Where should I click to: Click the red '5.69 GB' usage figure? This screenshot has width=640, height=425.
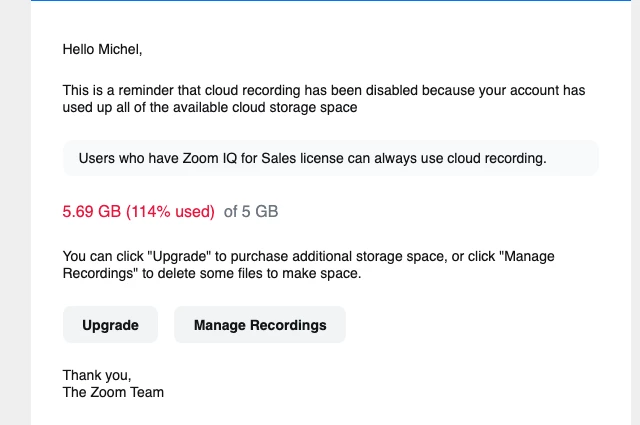pyautogui.click(x=92, y=211)
